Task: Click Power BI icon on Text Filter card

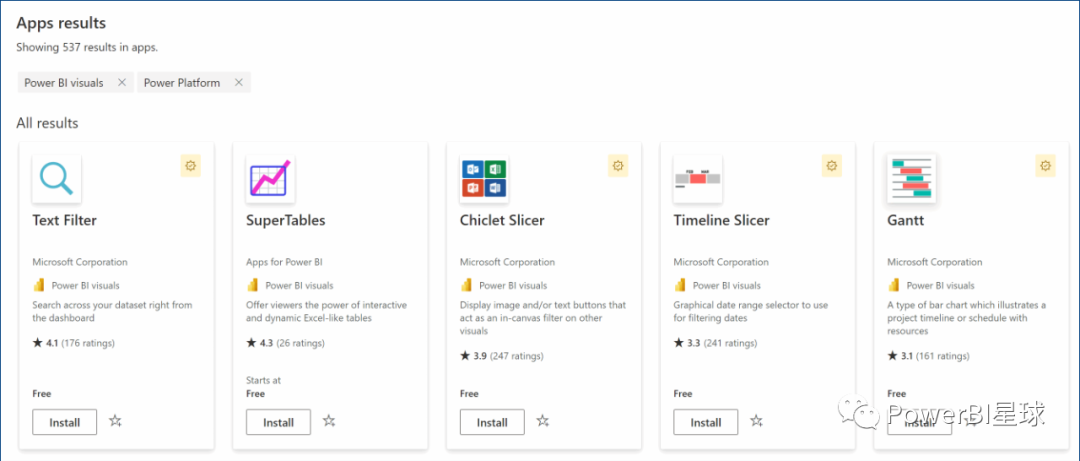Action: point(39,285)
